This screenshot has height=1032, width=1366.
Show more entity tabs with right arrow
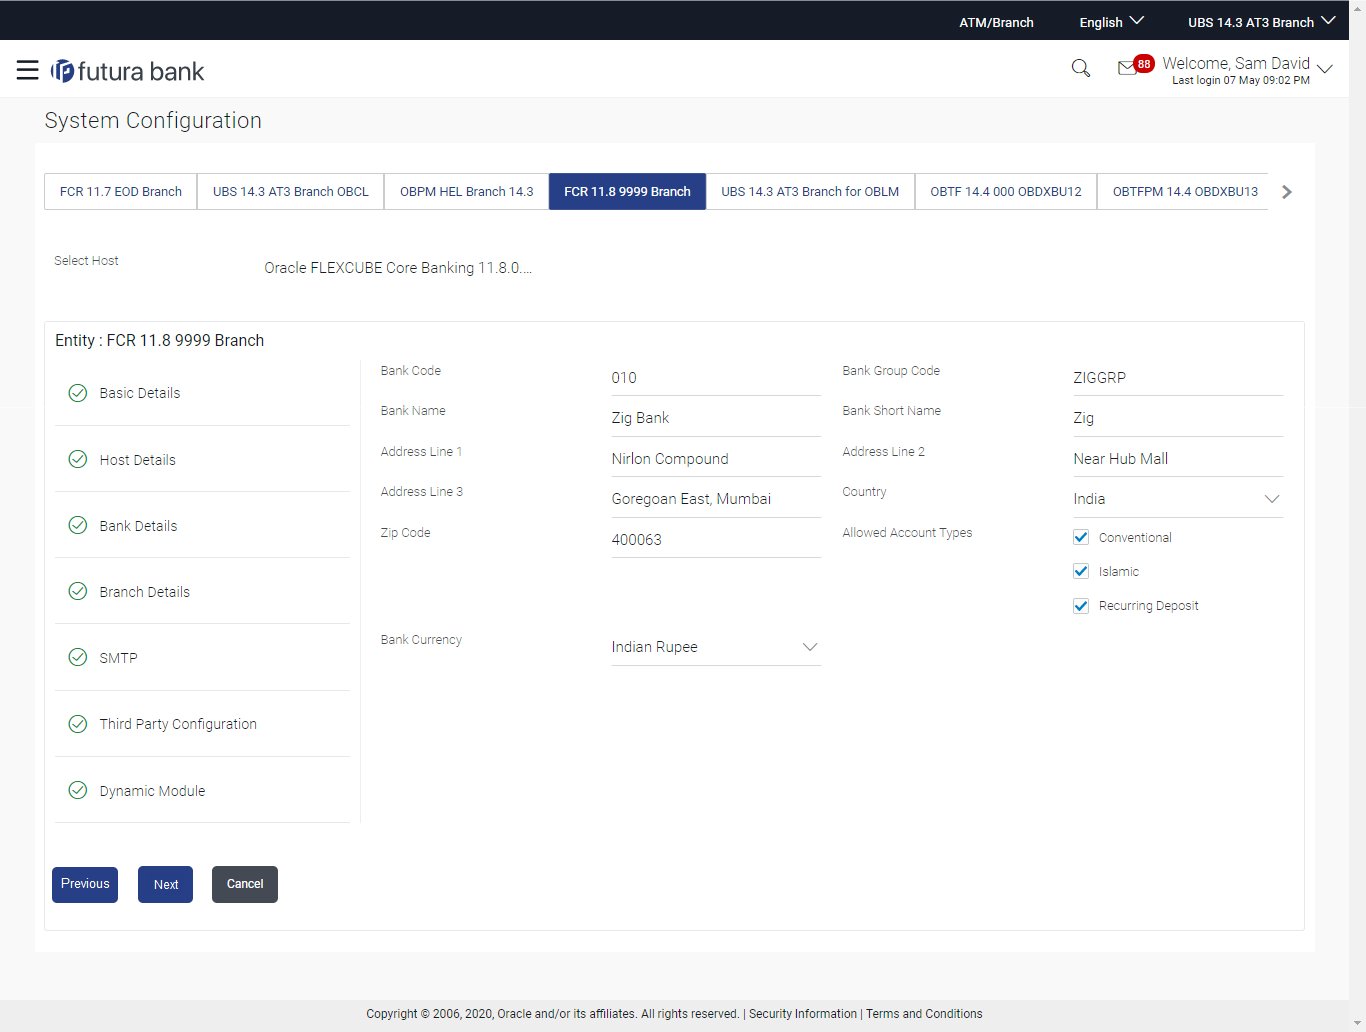click(x=1287, y=192)
